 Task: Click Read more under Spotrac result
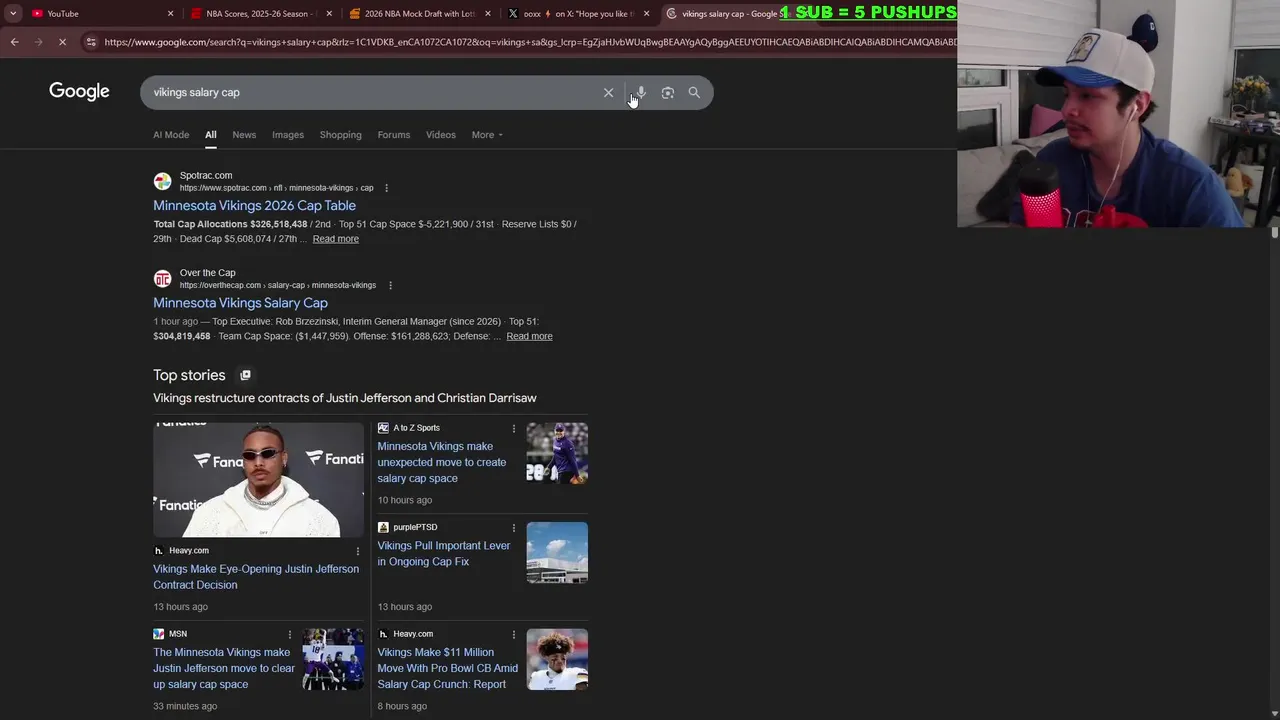(x=335, y=239)
